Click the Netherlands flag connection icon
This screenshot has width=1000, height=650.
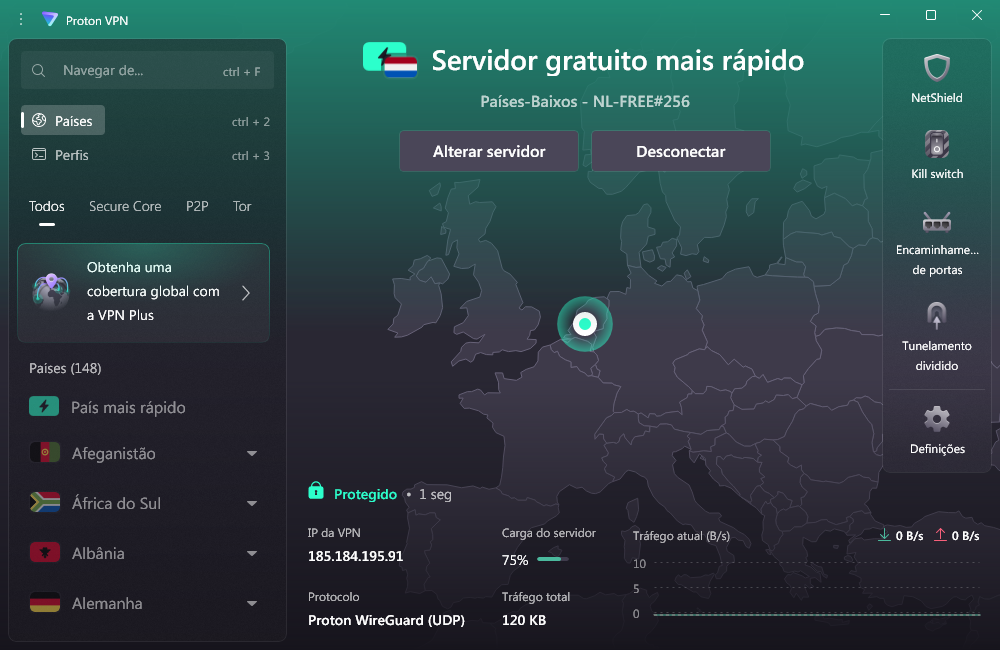(390, 60)
